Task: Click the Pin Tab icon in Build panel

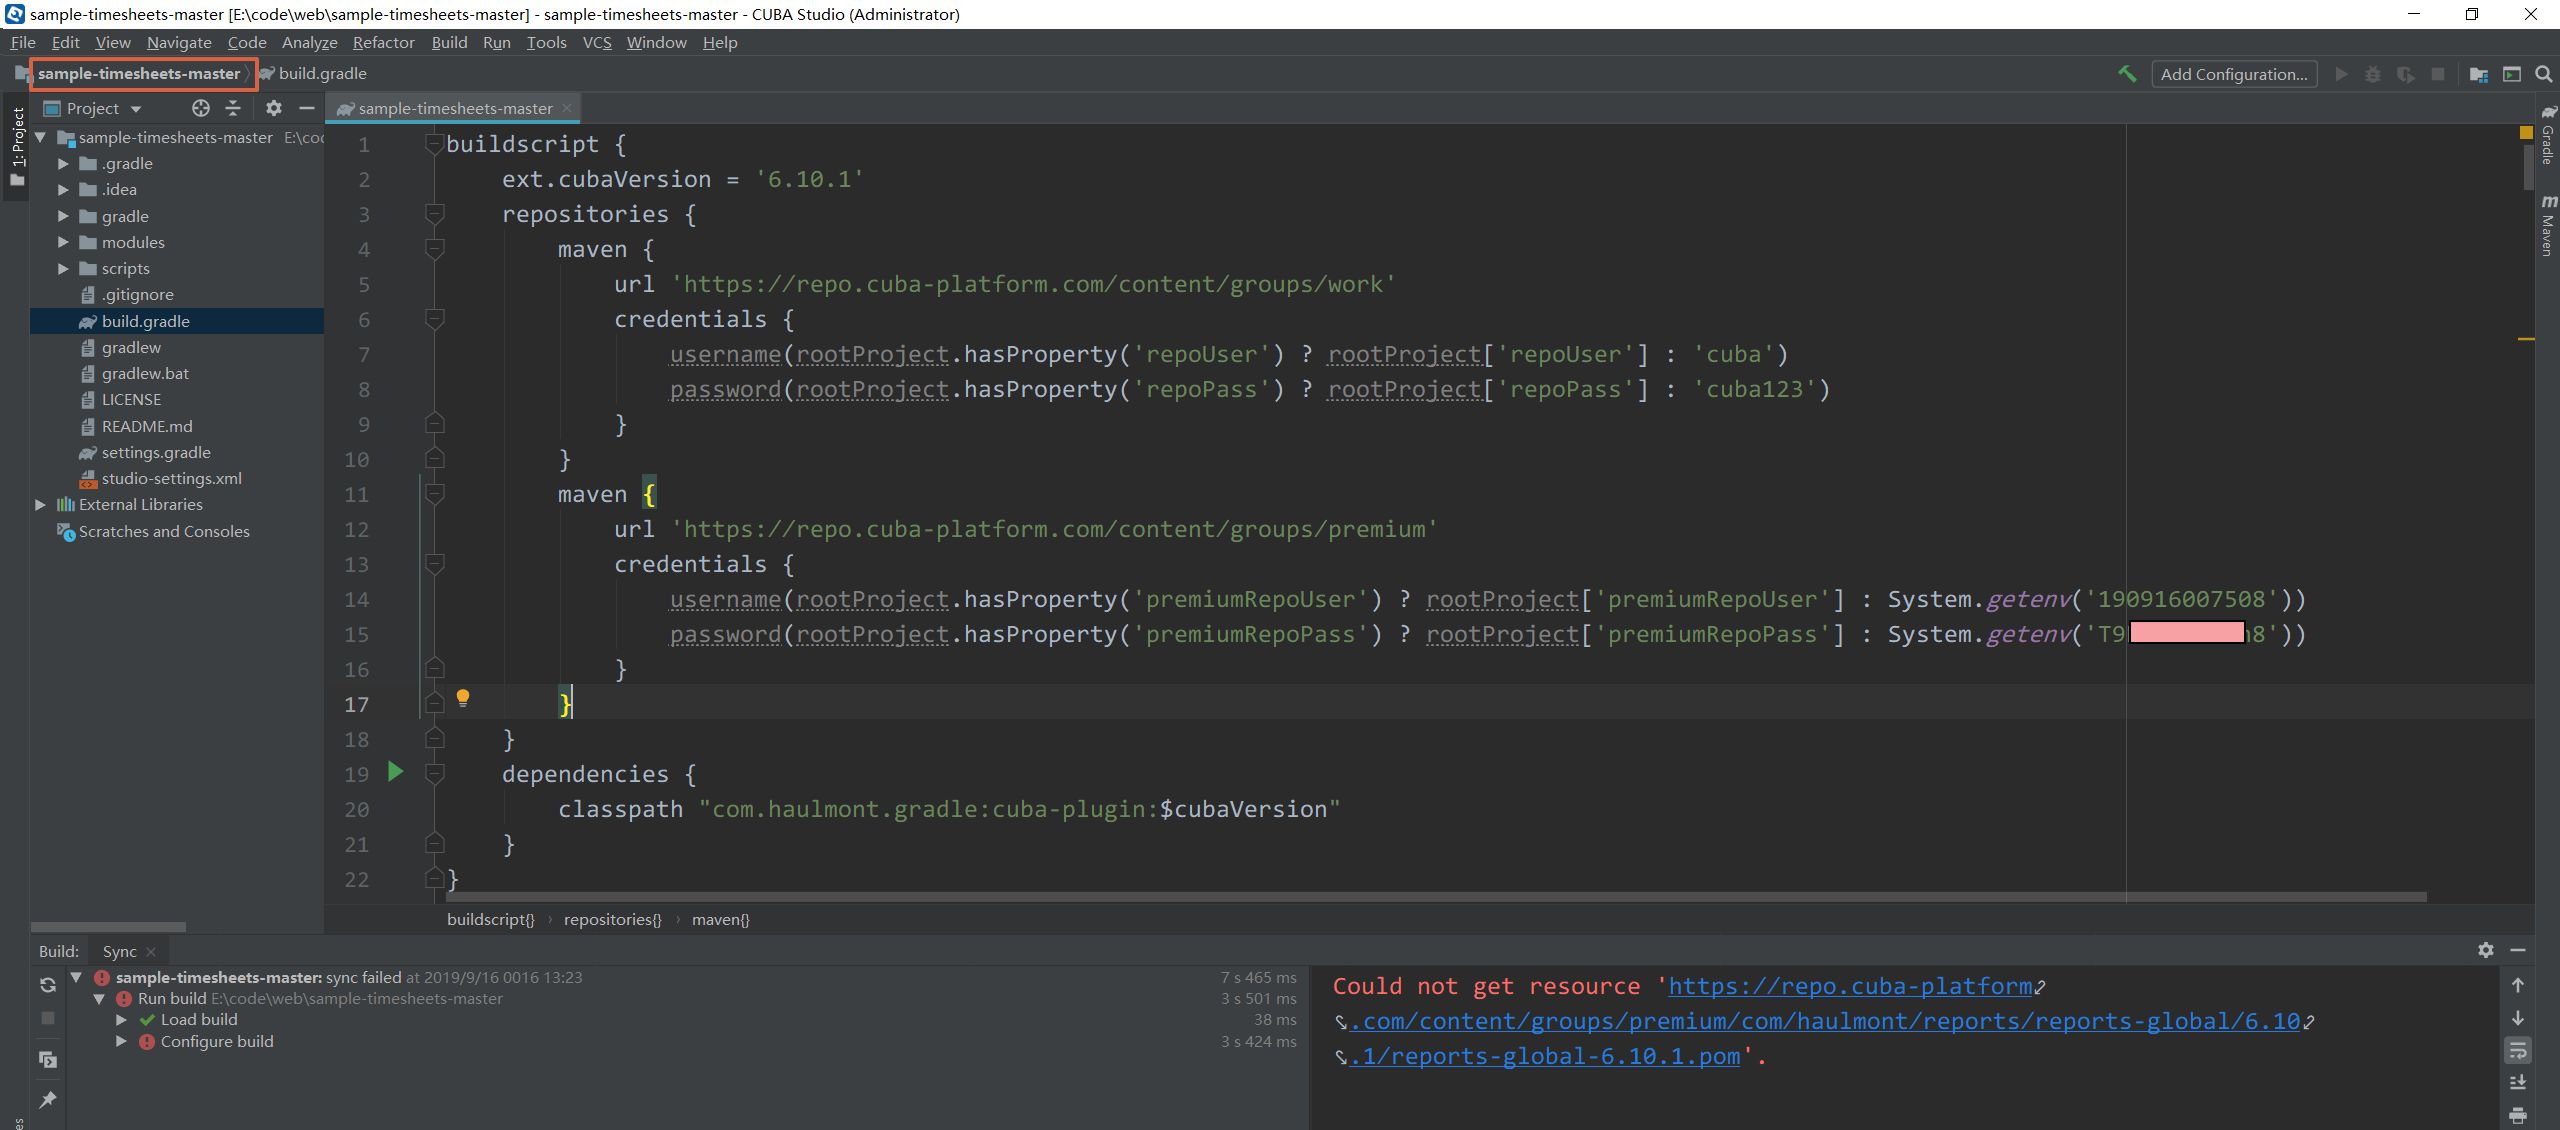Action: (x=47, y=1100)
